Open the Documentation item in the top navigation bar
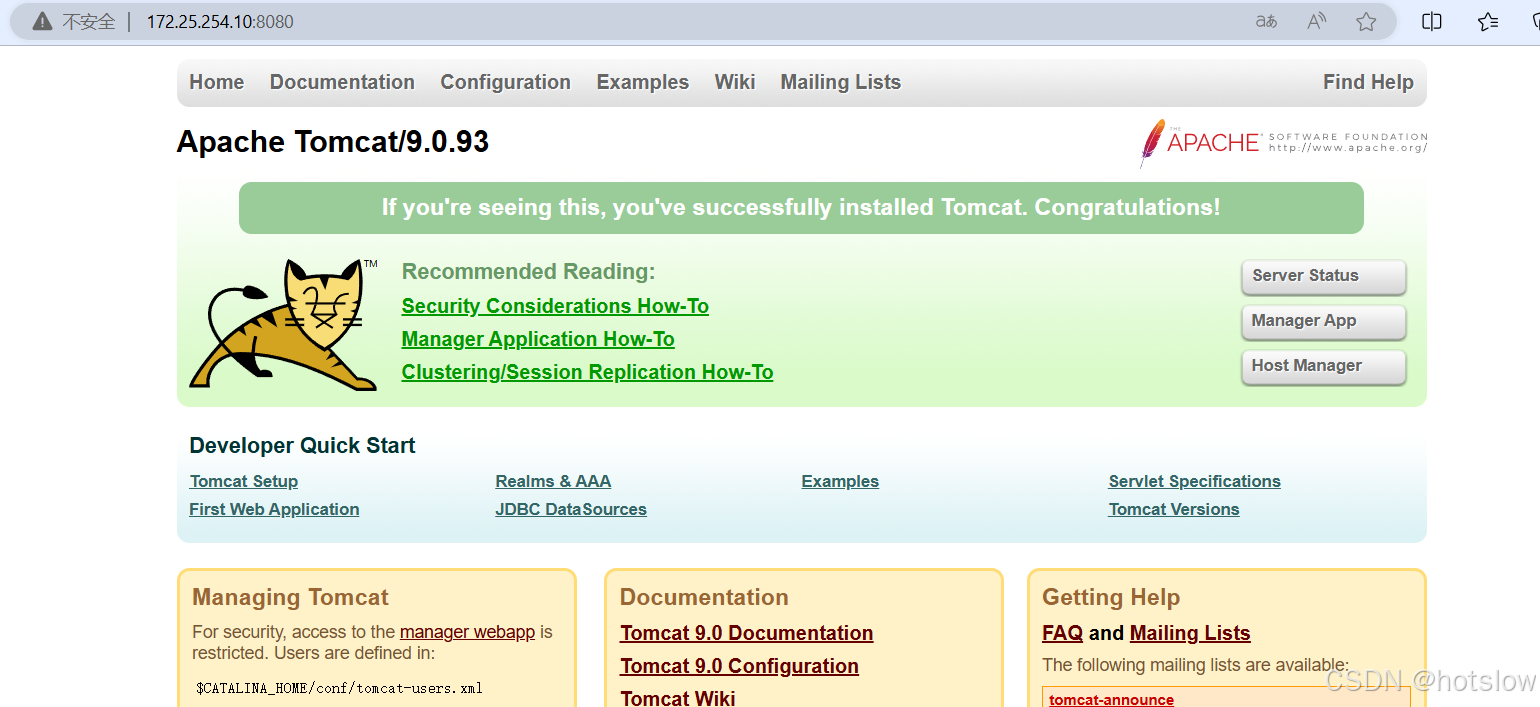Screen dimensions: 1540x707 coord(342,82)
